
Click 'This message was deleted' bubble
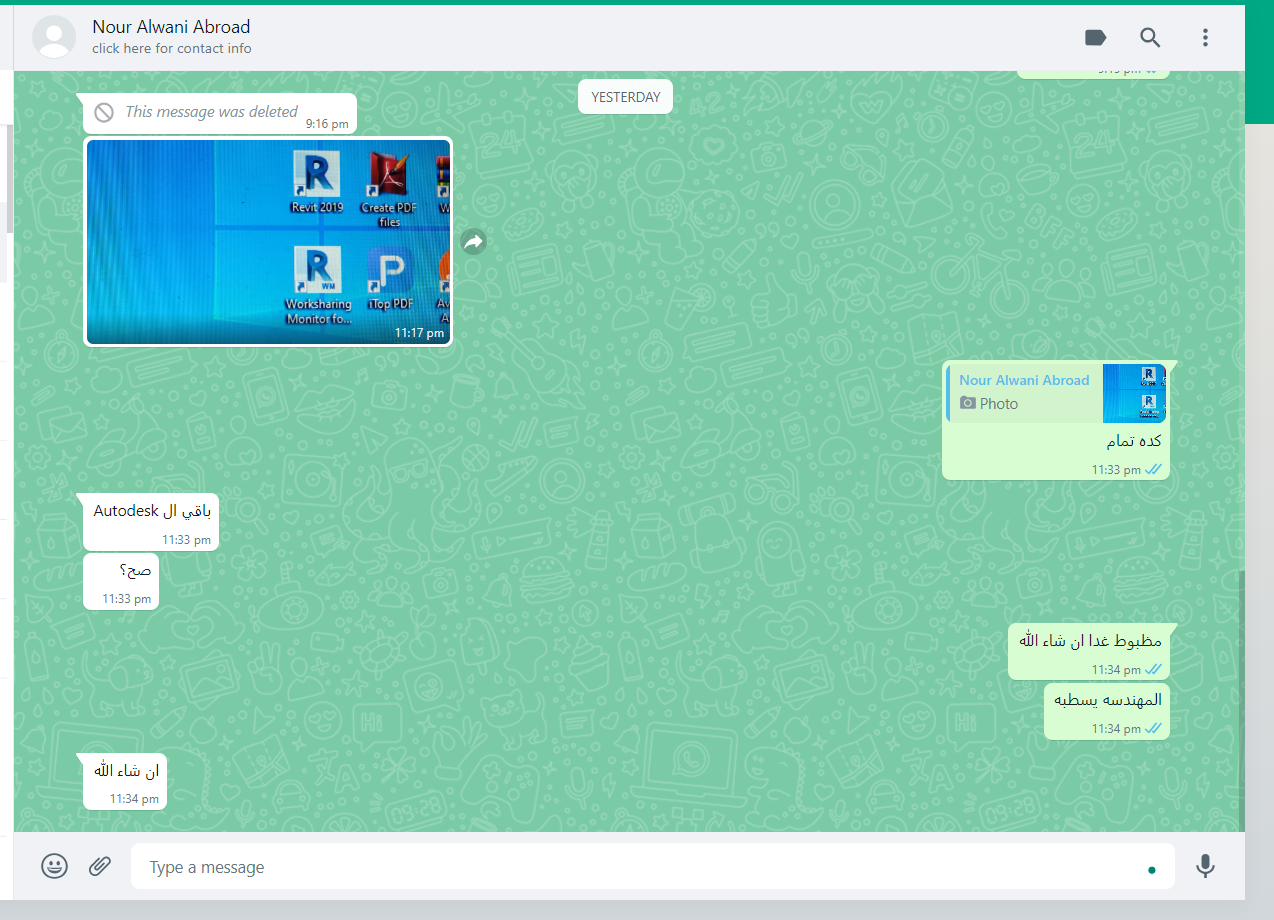coord(220,113)
